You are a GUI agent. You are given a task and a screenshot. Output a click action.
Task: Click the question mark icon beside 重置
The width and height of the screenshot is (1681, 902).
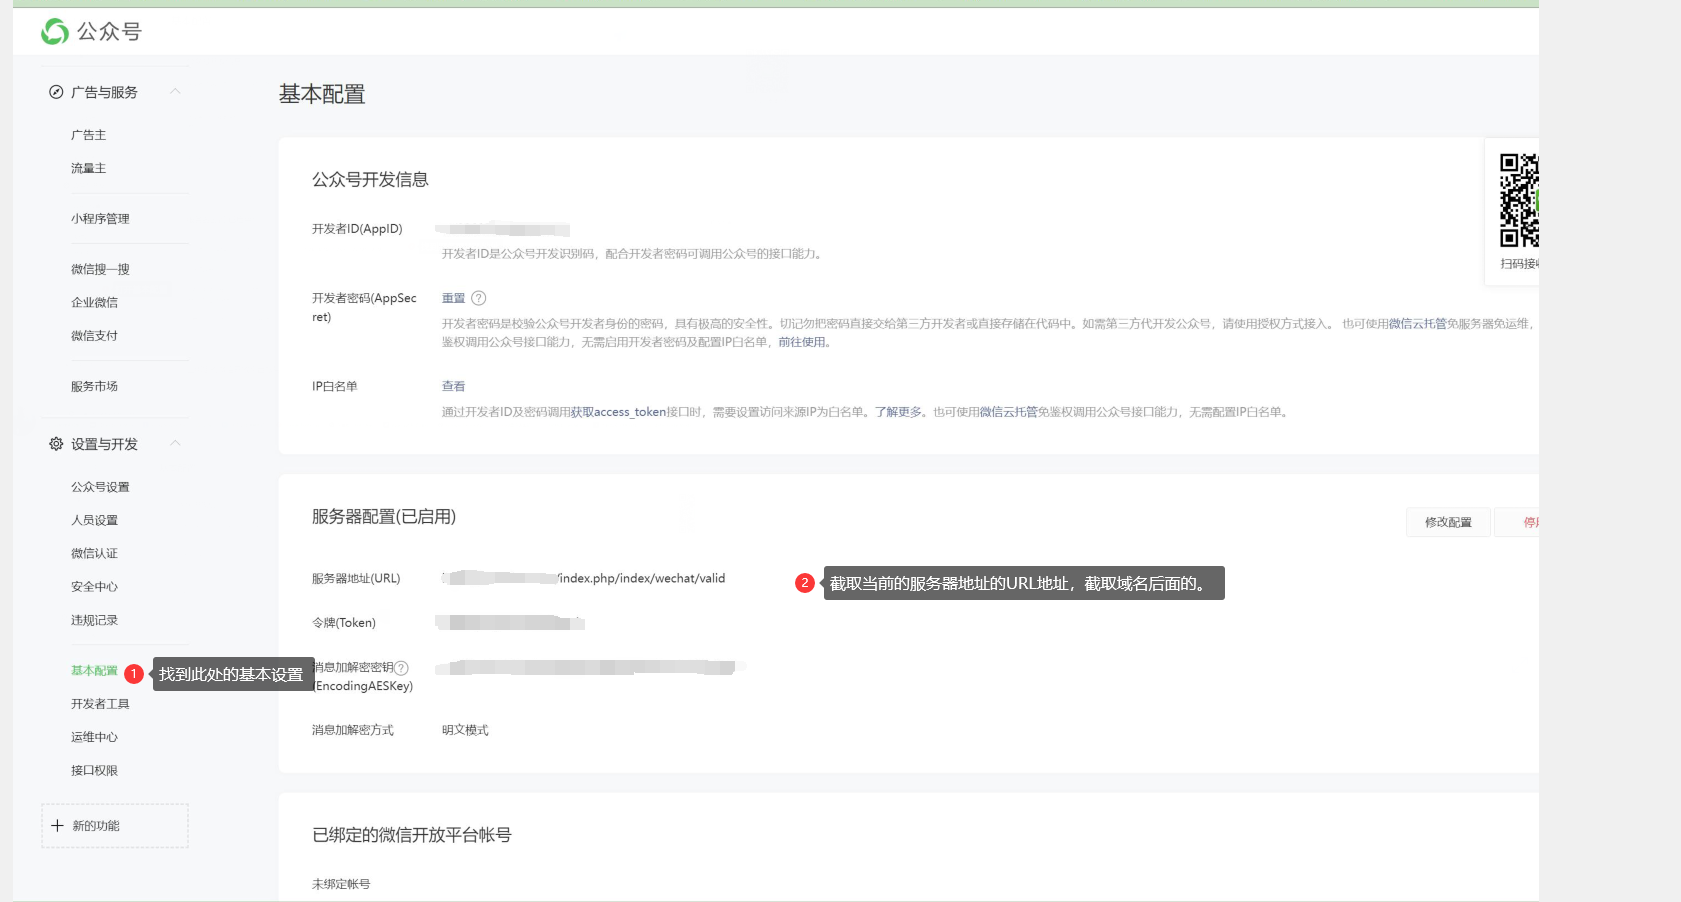point(479,298)
